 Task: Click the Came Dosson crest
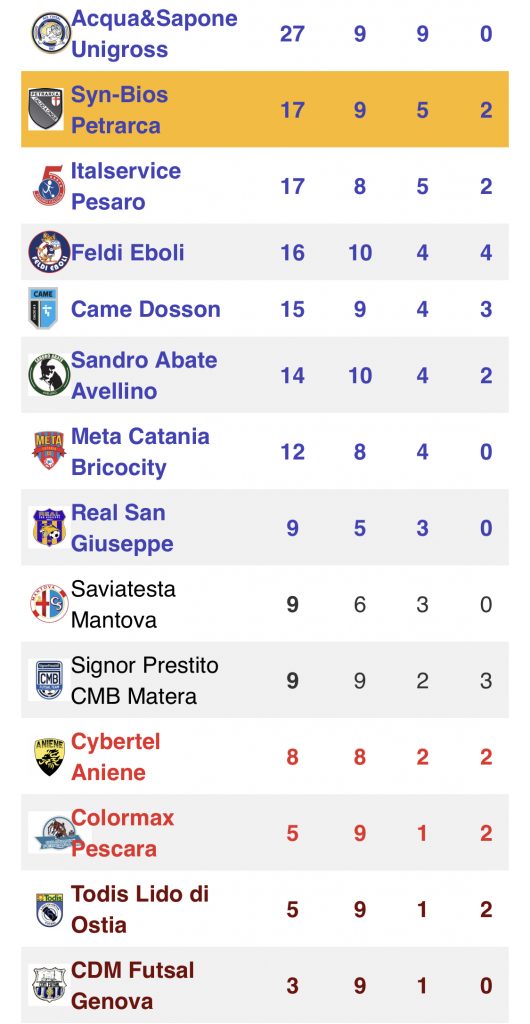coord(43,308)
